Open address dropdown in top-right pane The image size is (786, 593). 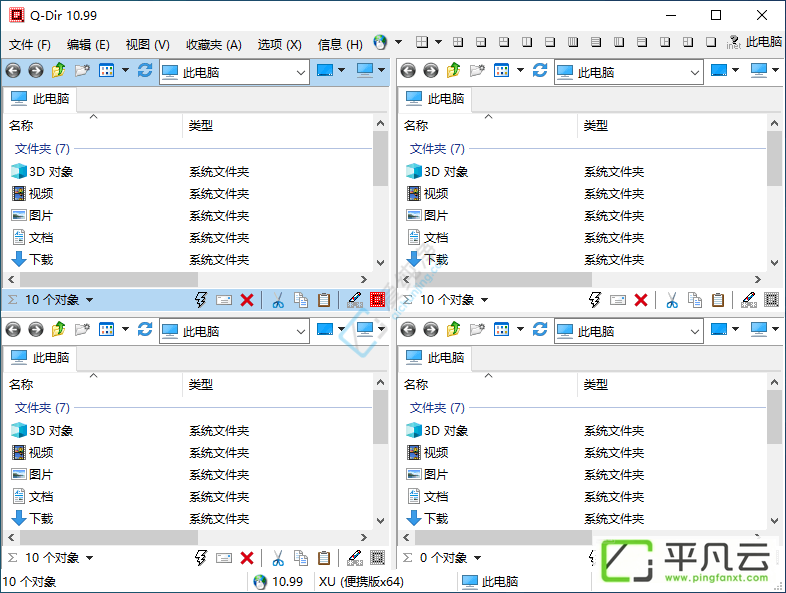(x=695, y=73)
